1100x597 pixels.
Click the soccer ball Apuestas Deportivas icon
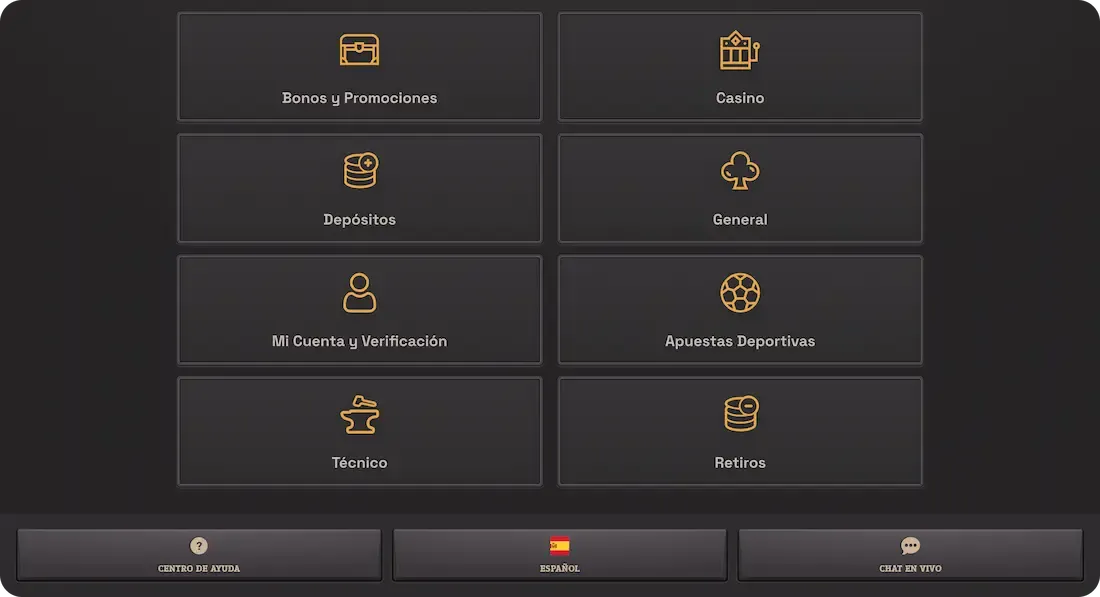pos(739,293)
